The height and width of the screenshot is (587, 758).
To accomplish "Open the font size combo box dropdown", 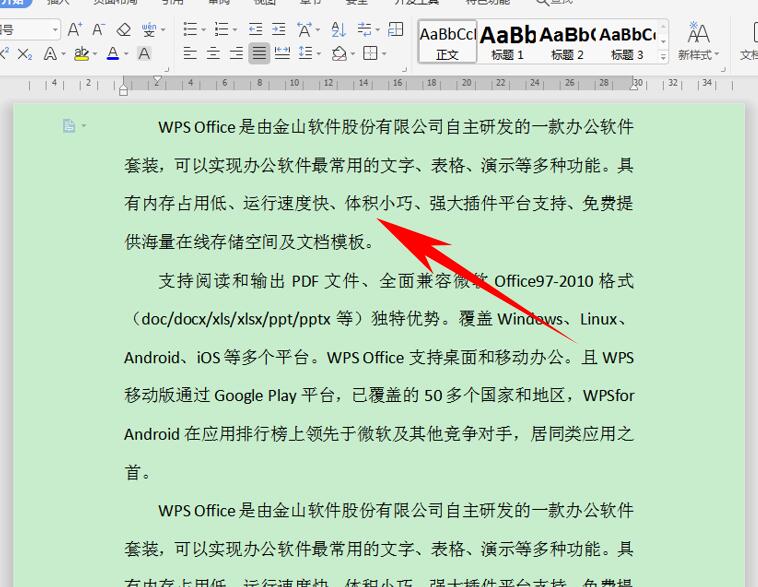I will coord(55,30).
